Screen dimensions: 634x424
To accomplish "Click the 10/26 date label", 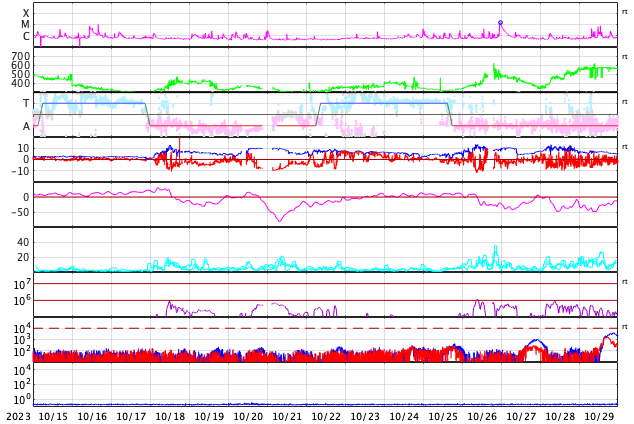I will [x=482, y=417].
